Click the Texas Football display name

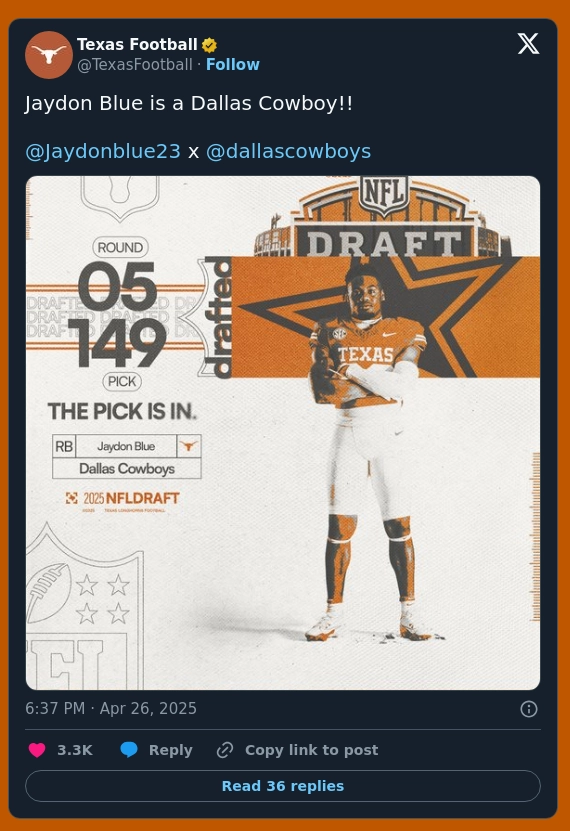[137, 45]
